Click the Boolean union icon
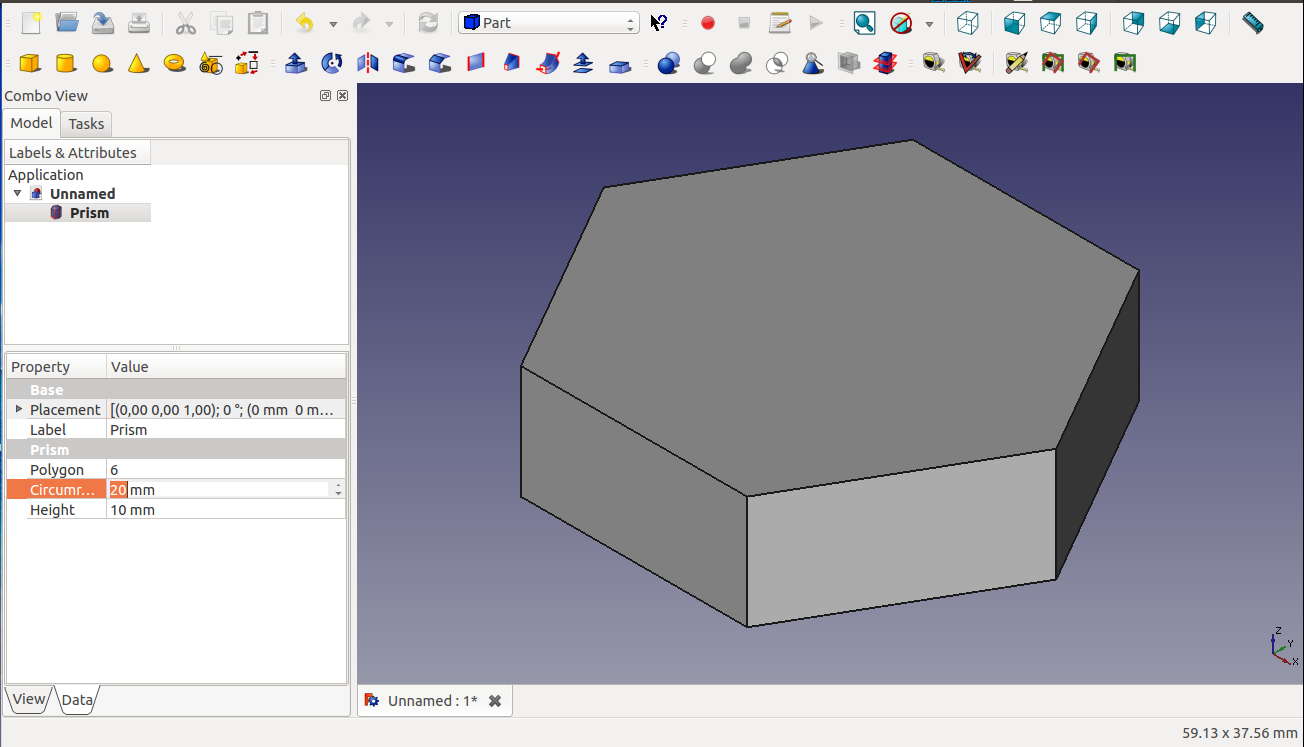The image size is (1304, 747). 741,64
